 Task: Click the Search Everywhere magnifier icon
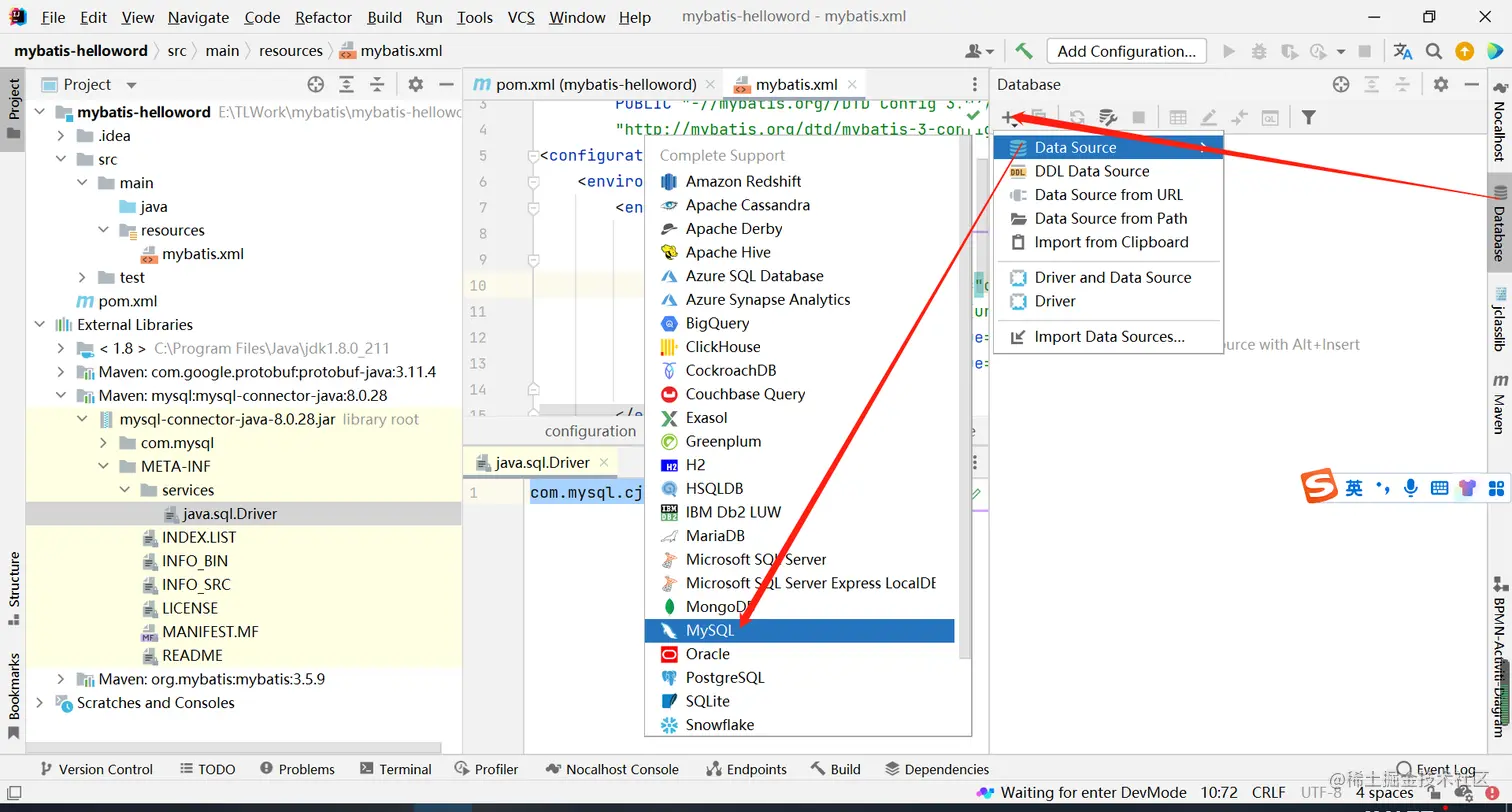[x=1434, y=51]
